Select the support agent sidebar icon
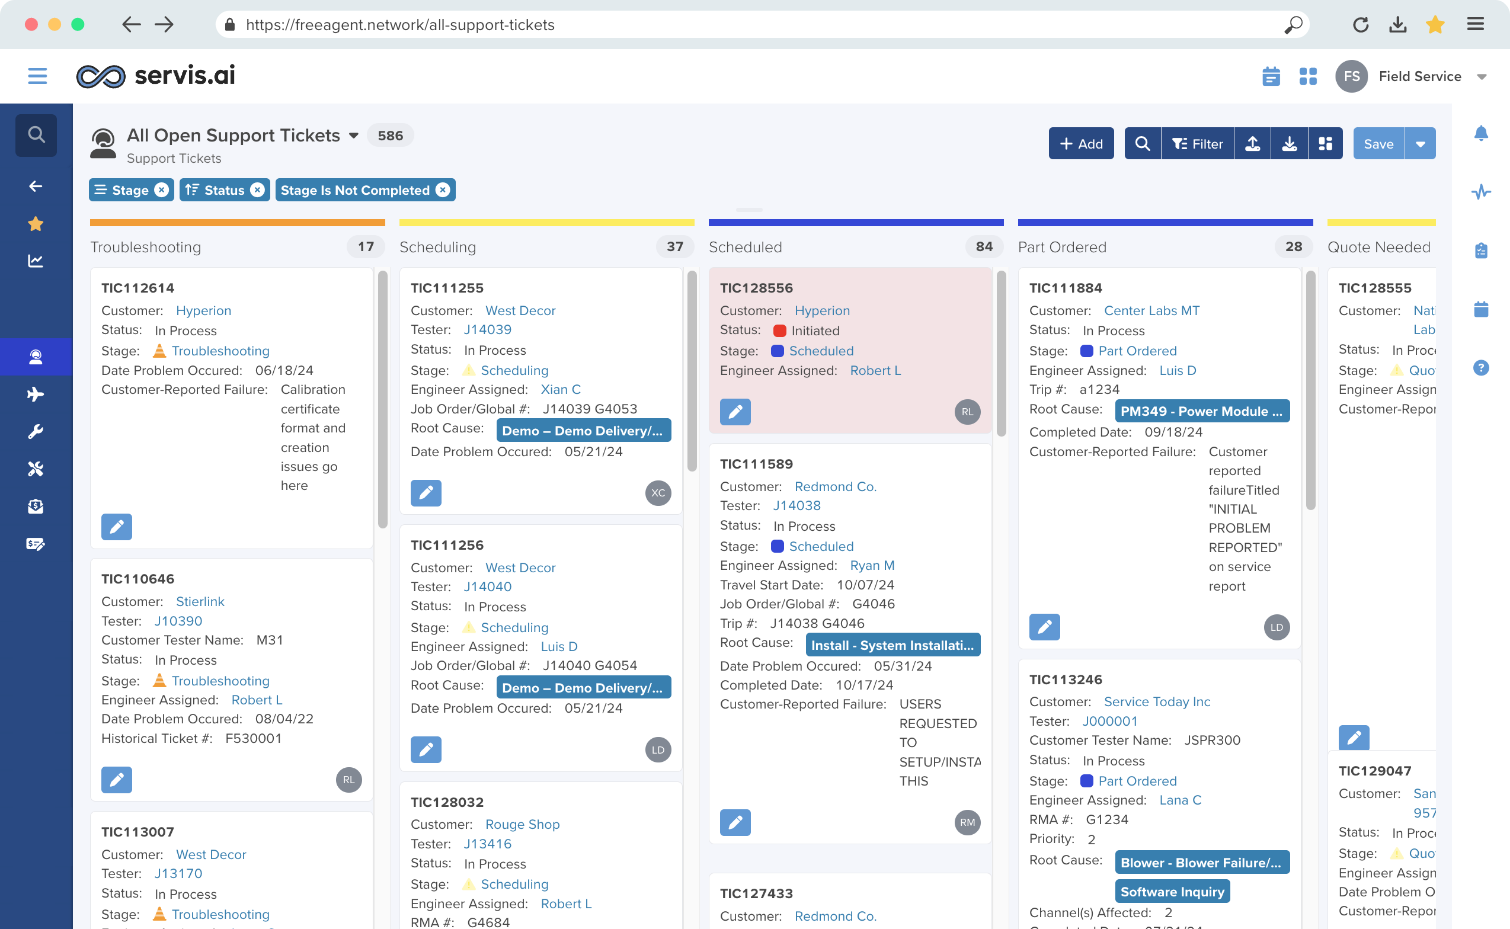Viewport: 1510px width, 929px height. pyautogui.click(x=36, y=356)
